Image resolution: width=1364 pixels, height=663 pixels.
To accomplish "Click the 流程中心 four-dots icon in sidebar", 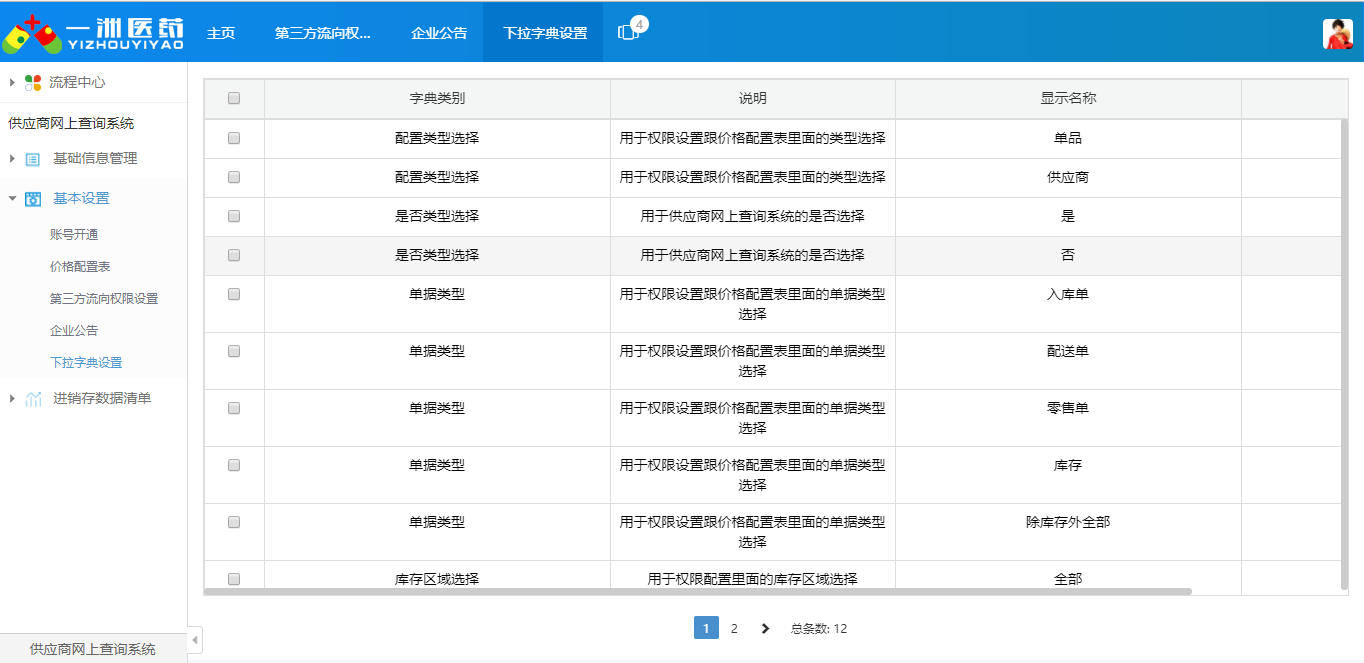I will coord(32,82).
